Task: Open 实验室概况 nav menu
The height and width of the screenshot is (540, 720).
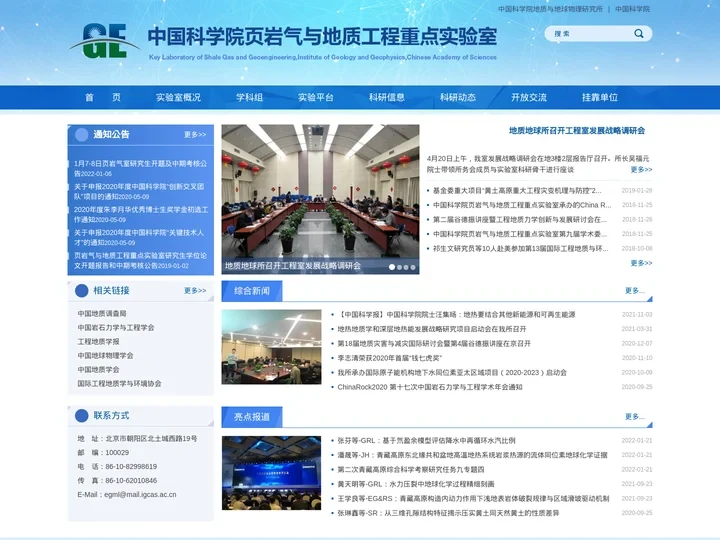Action: pyautogui.click(x=178, y=97)
